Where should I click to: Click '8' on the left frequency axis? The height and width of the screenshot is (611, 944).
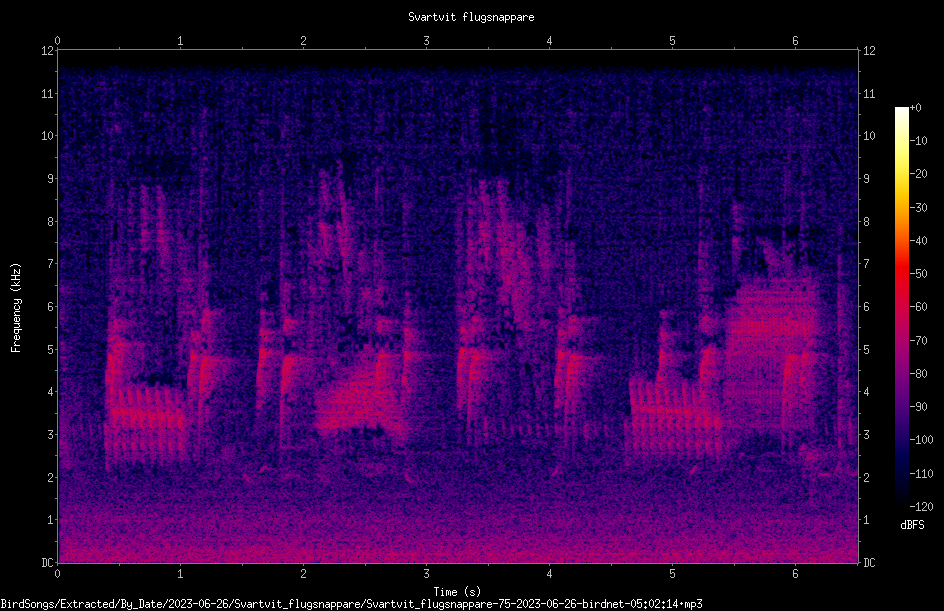tap(51, 222)
